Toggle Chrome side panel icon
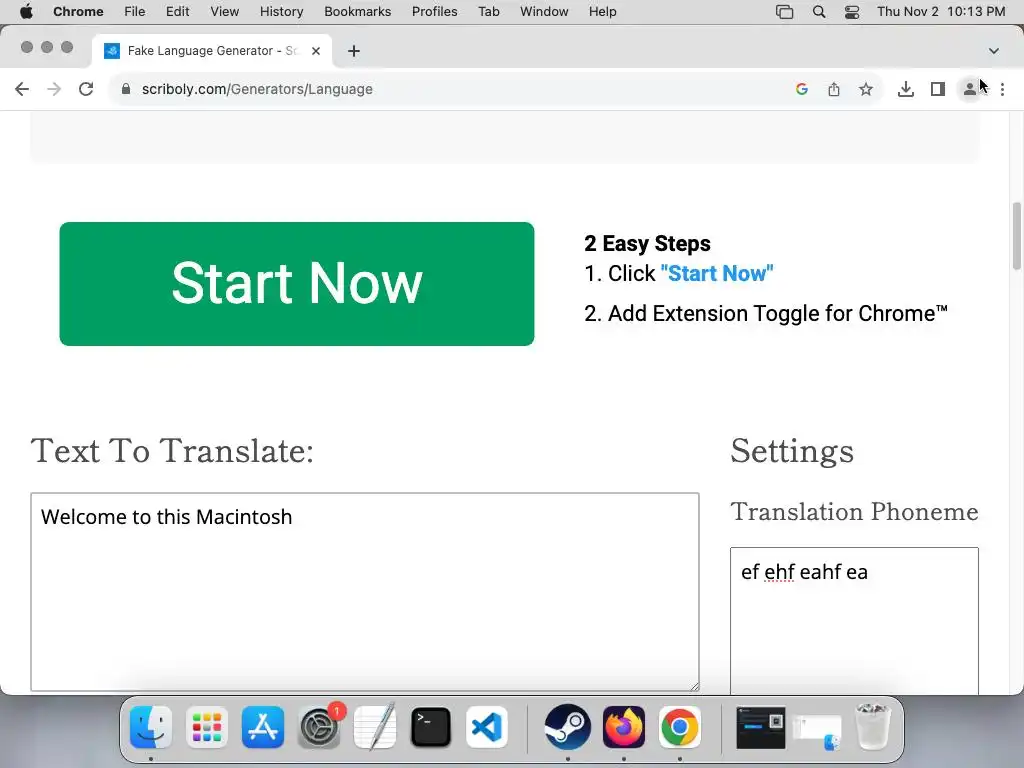Screen dimensions: 1024x768 938,89
